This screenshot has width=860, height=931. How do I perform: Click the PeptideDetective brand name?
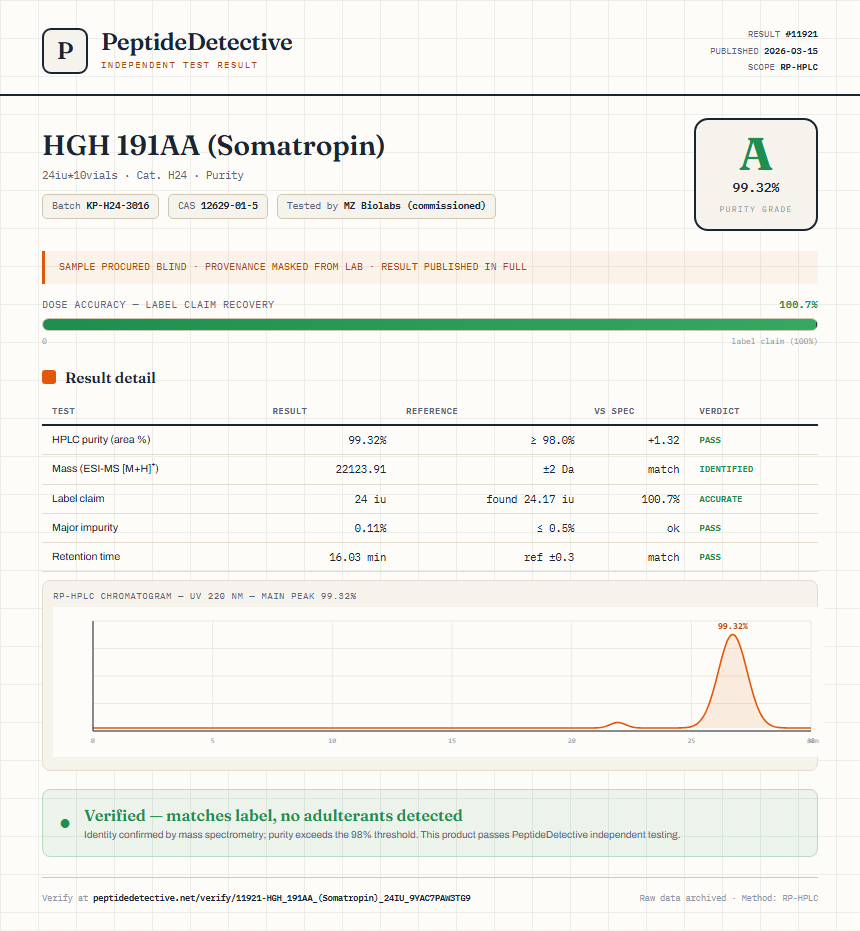[x=197, y=42]
